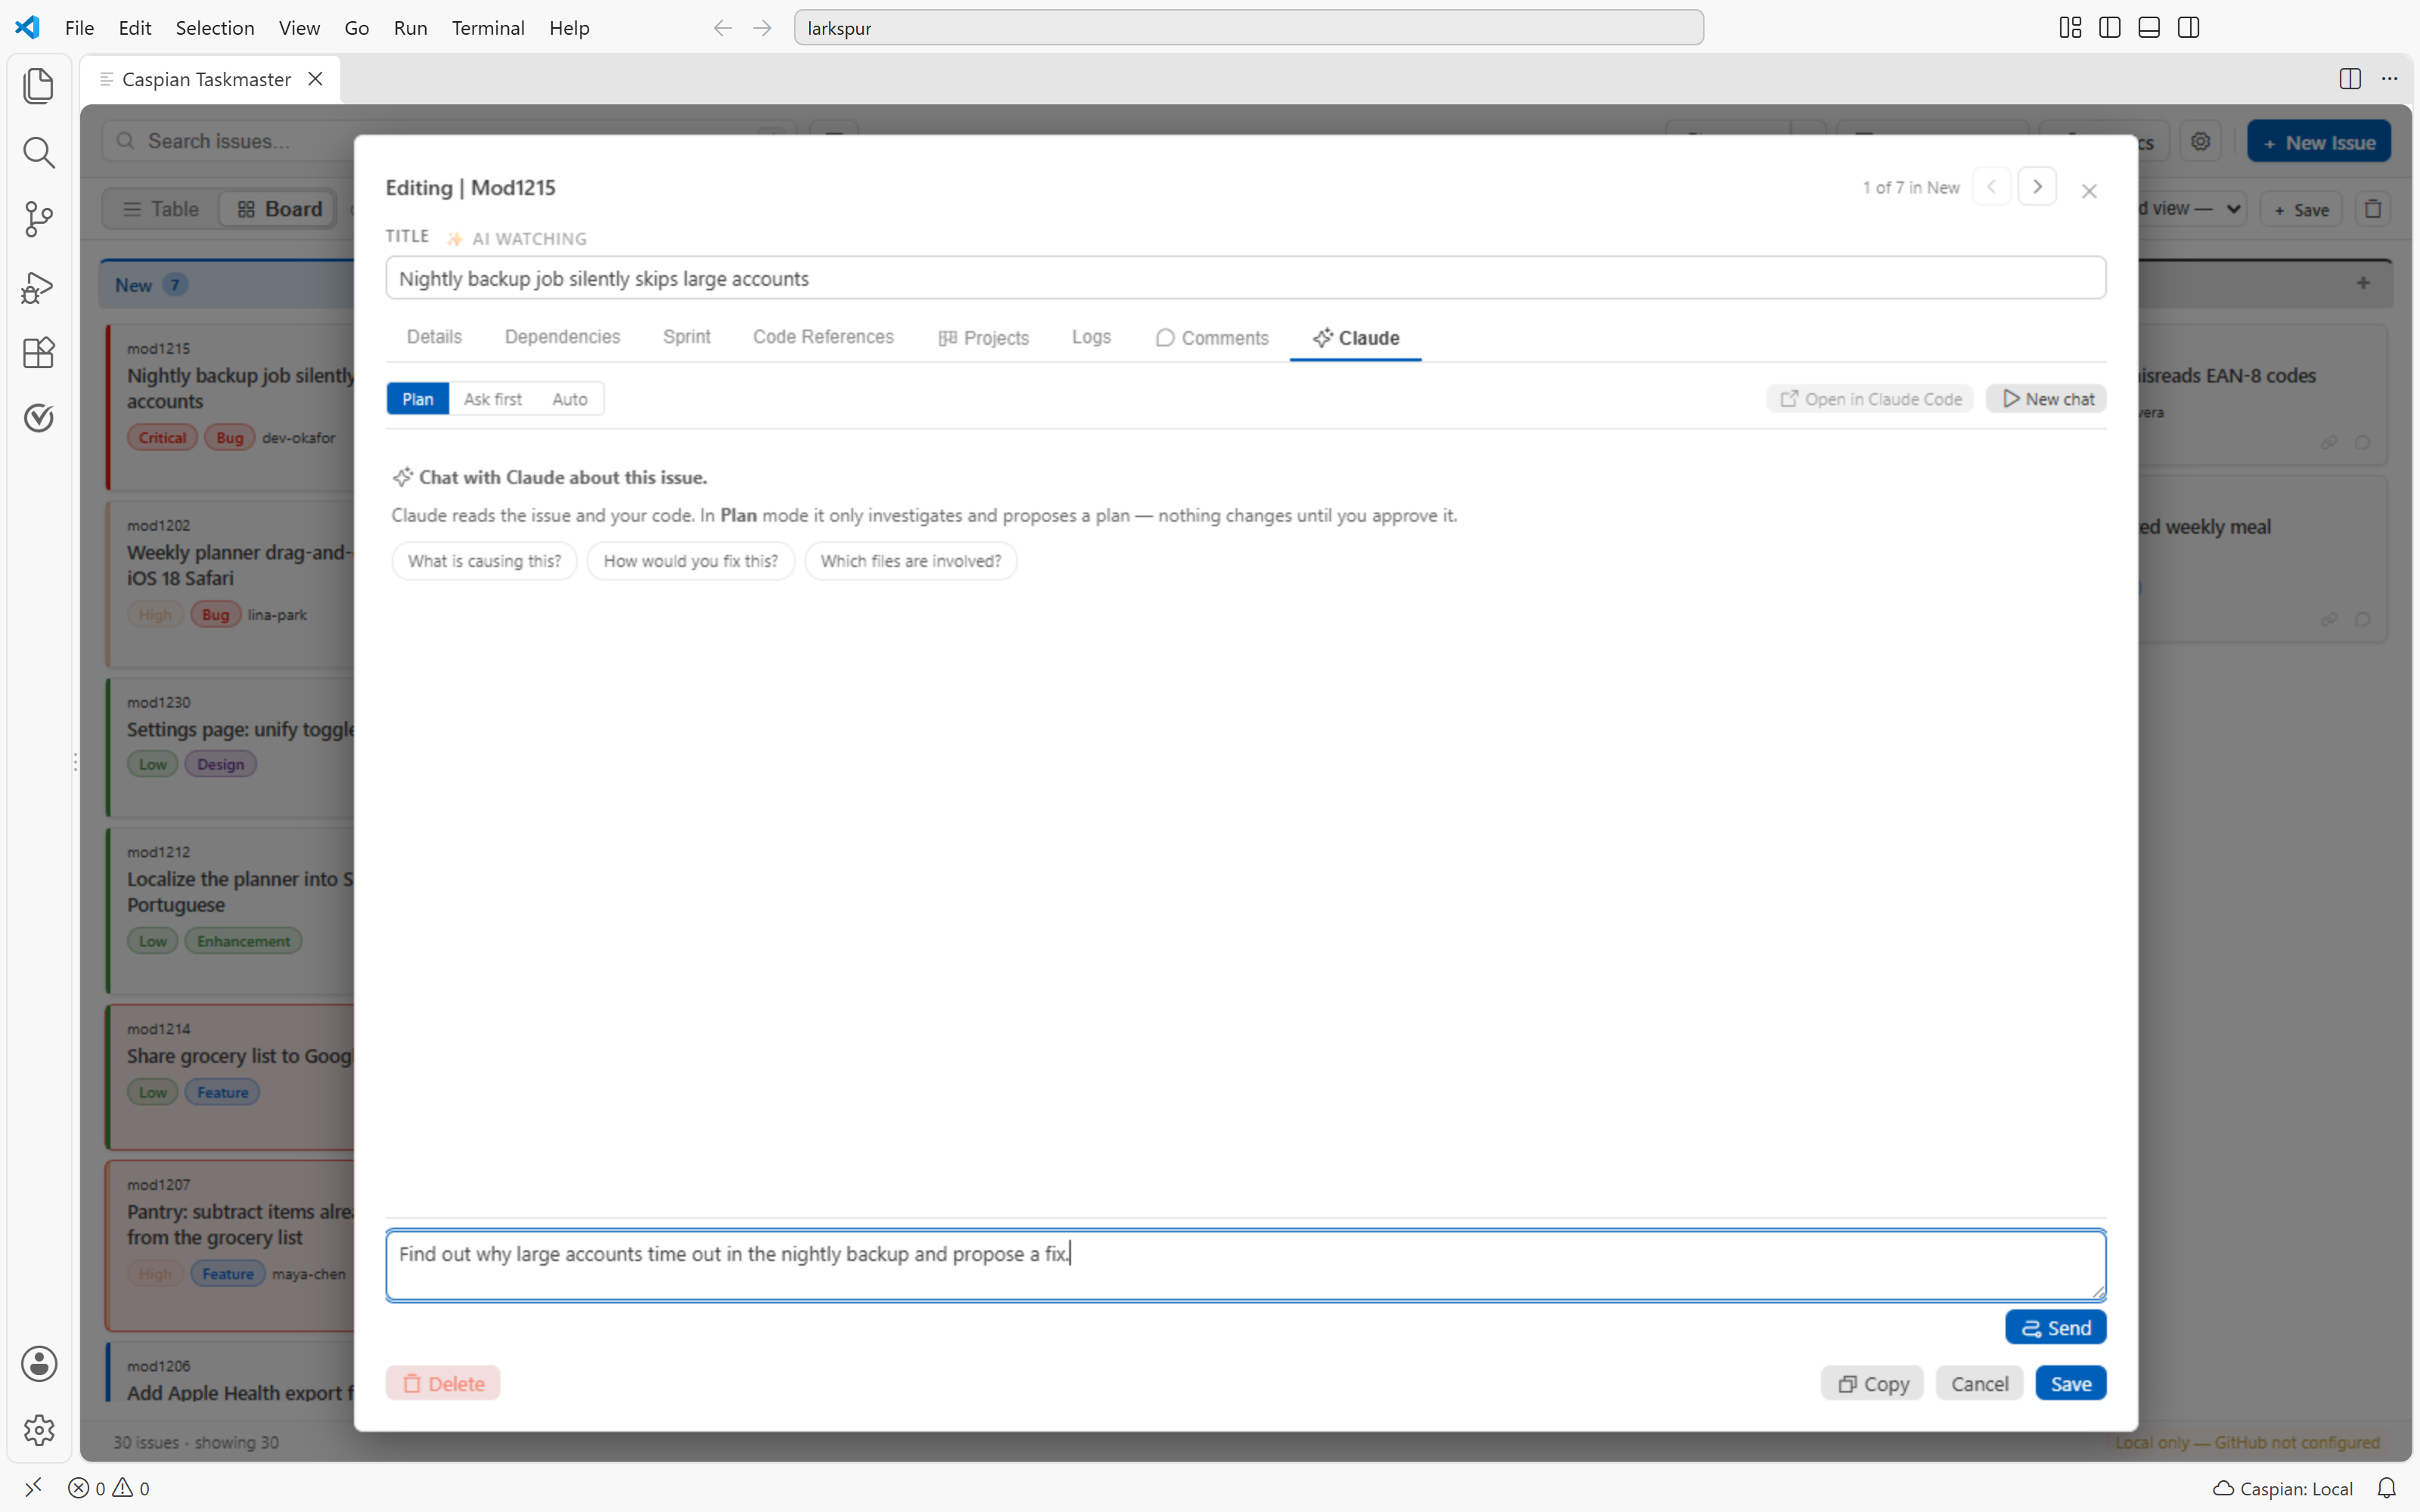Click the errors and warnings status indicator
Image resolution: width=2420 pixels, height=1512 pixels.
(109, 1488)
